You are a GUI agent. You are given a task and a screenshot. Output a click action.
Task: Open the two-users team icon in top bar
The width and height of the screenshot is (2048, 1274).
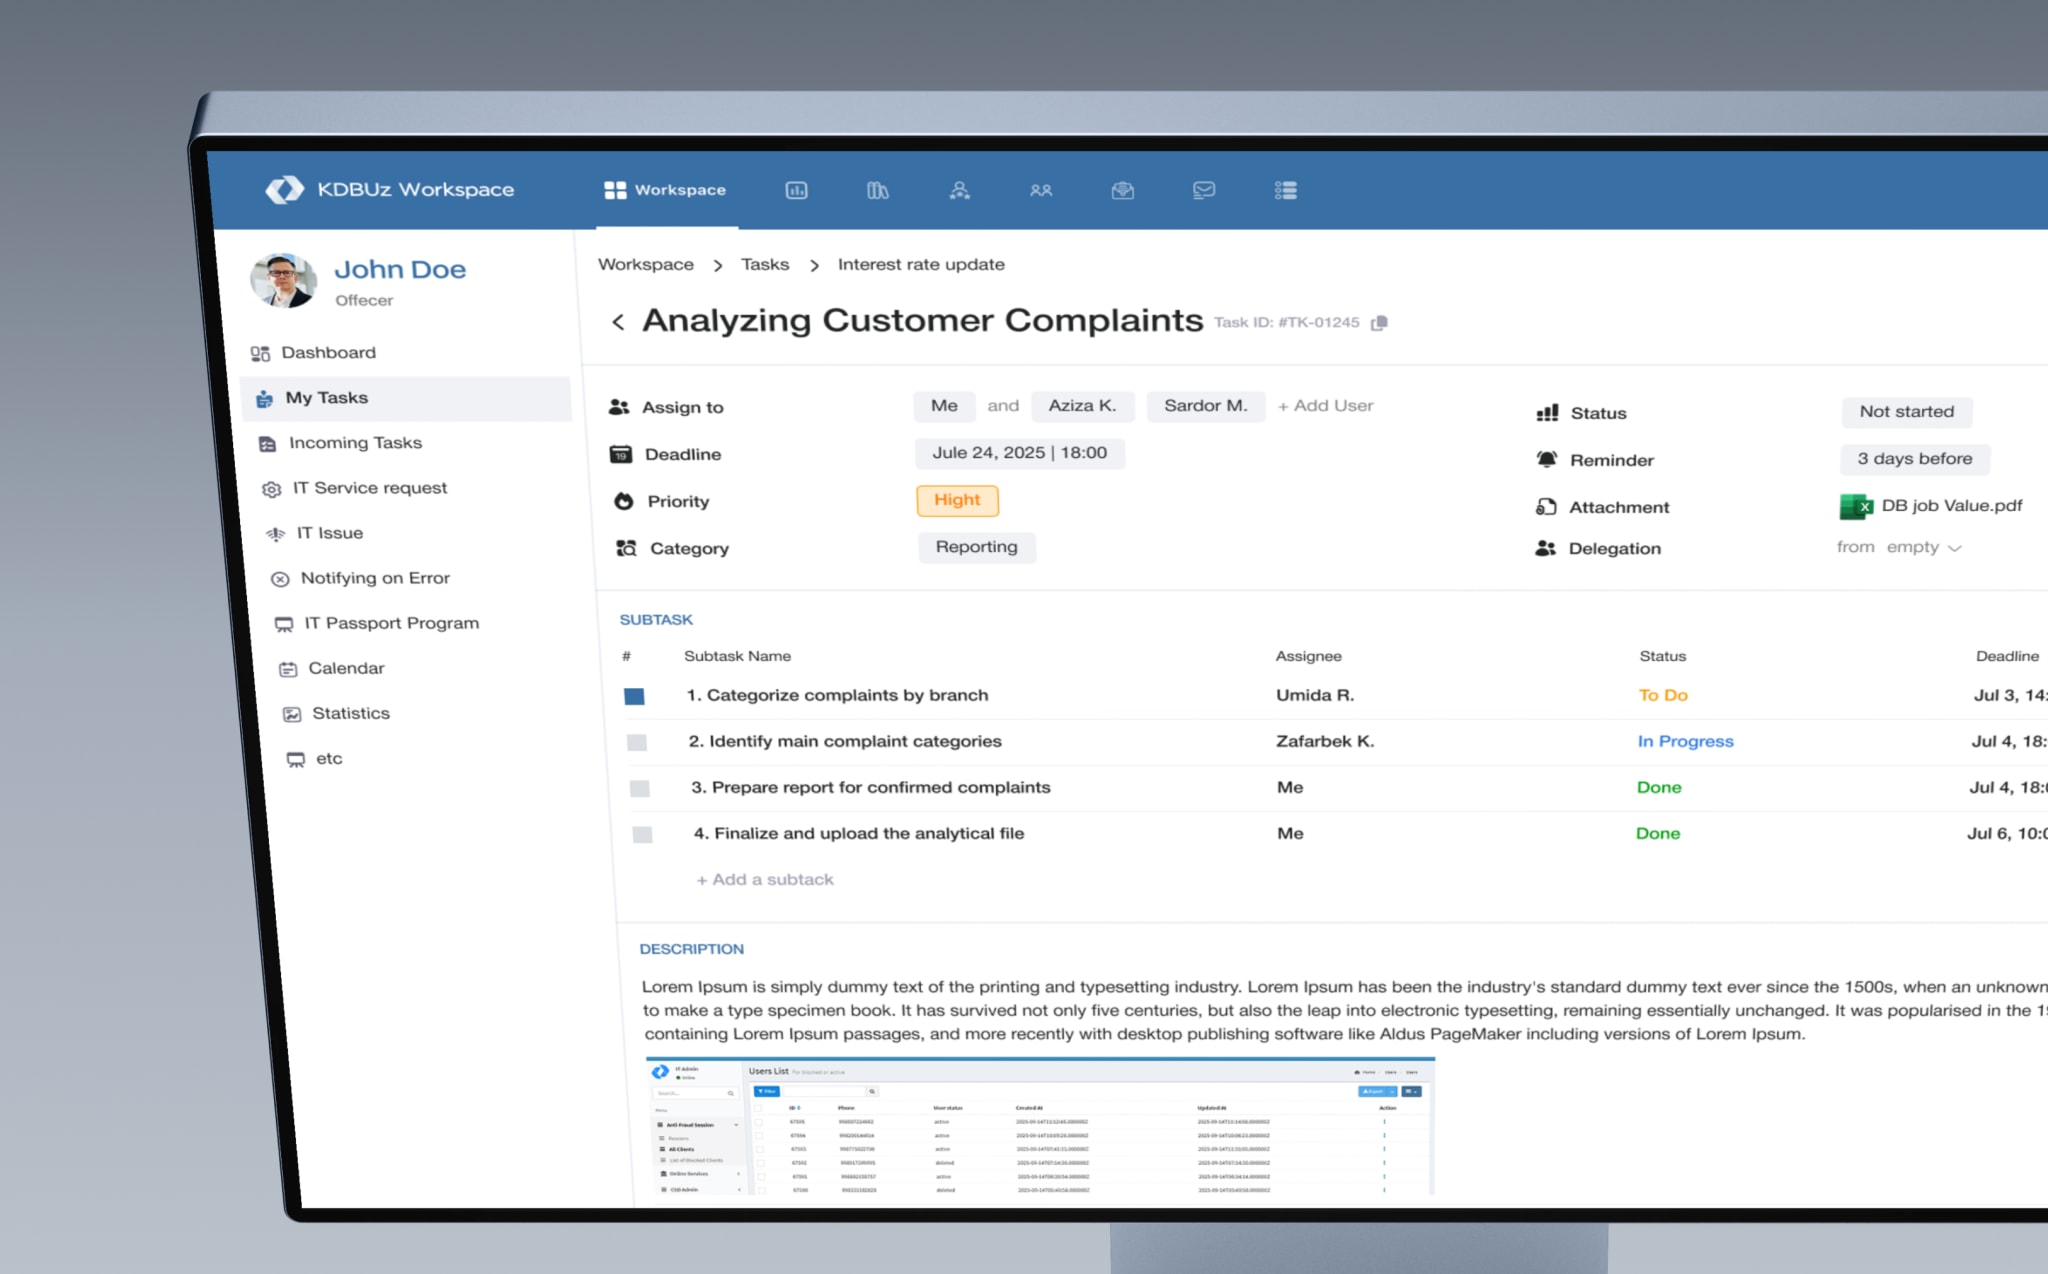pyautogui.click(x=1041, y=190)
